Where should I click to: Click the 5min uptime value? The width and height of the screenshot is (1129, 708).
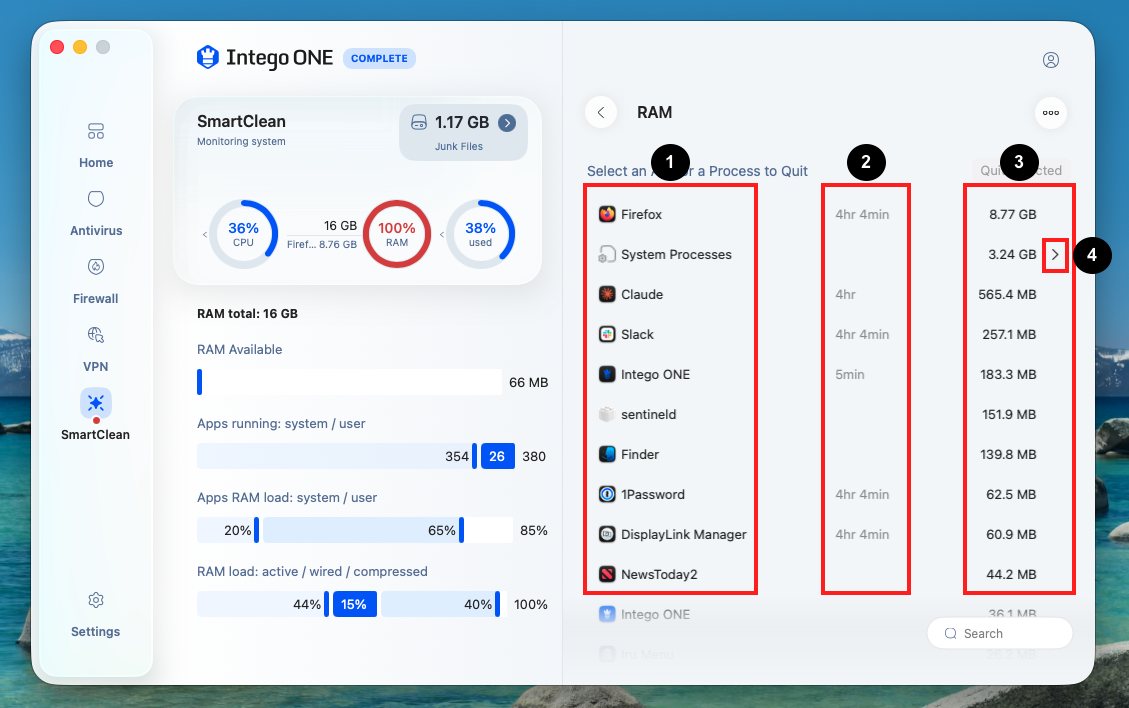click(850, 375)
